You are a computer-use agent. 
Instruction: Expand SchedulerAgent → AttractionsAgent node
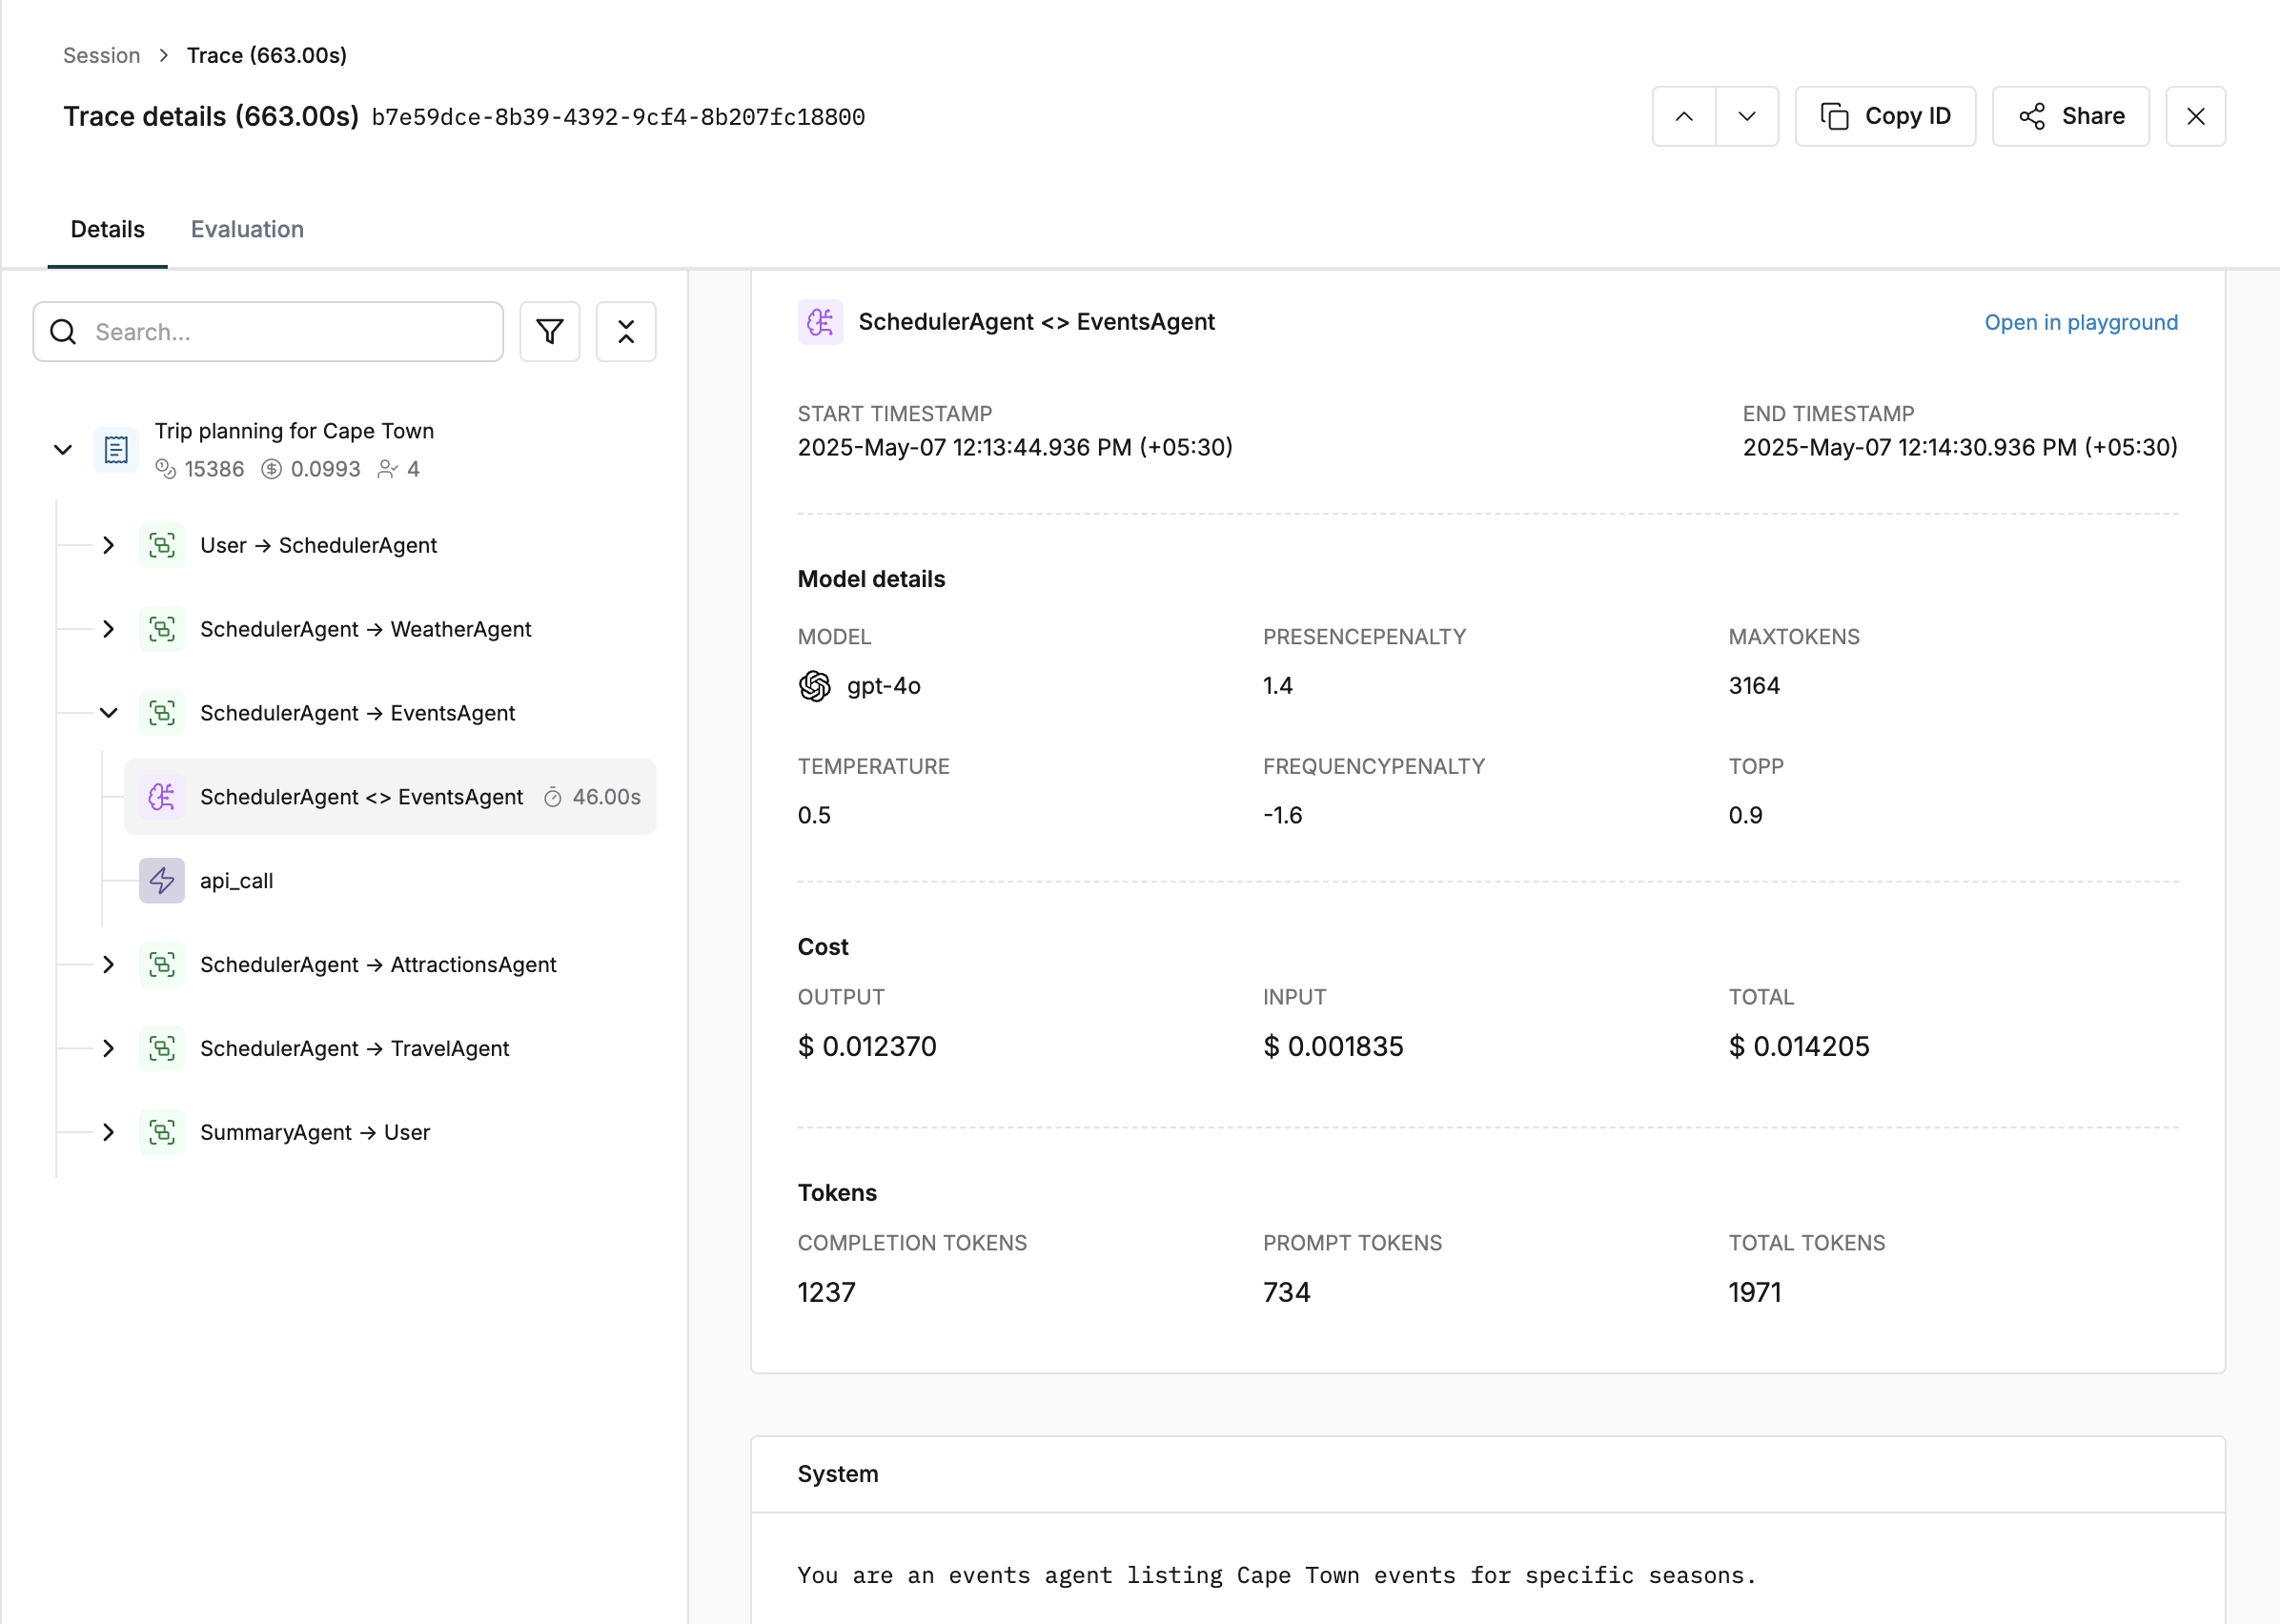click(x=108, y=964)
